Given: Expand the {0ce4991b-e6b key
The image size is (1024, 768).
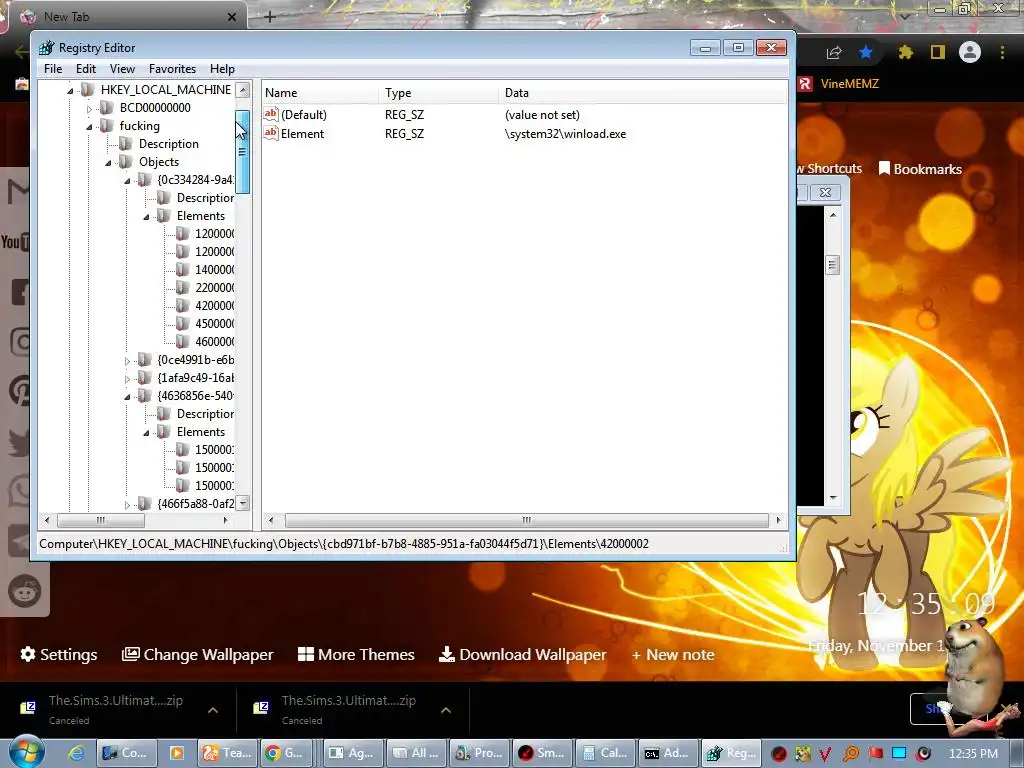Looking at the screenshot, I should click(127, 360).
